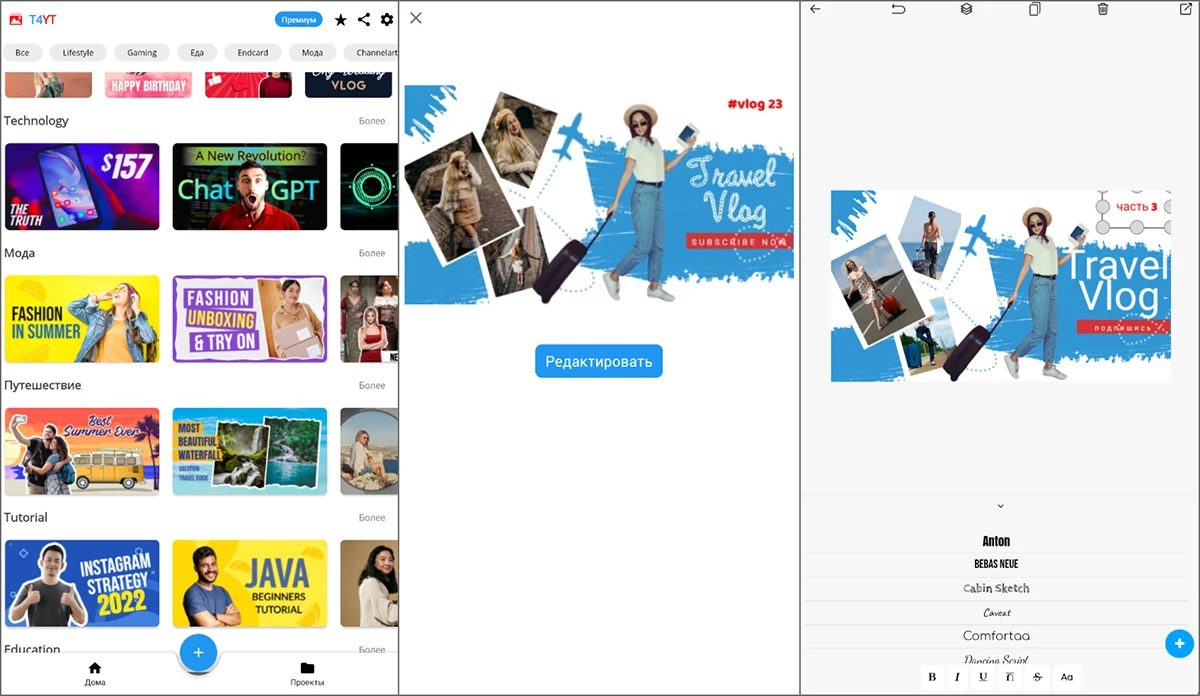Switch to the Проекты tab
1200x696 pixels.
pos(307,674)
